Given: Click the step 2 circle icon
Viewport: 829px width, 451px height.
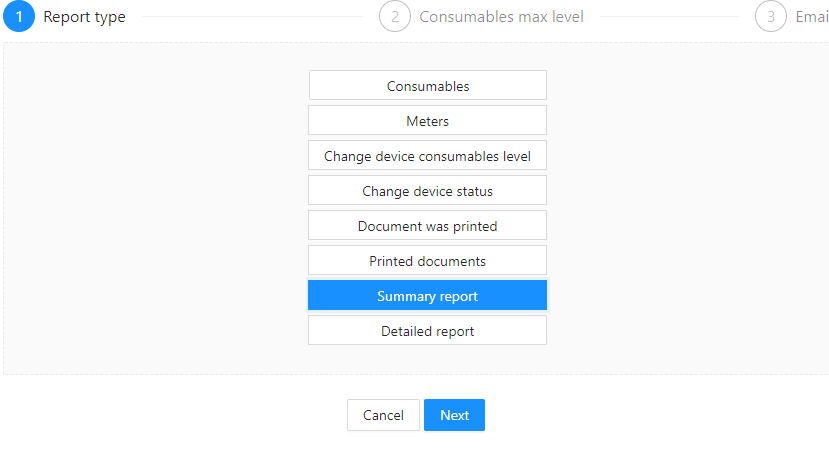Looking at the screenshot, I should tap(395, 16).
